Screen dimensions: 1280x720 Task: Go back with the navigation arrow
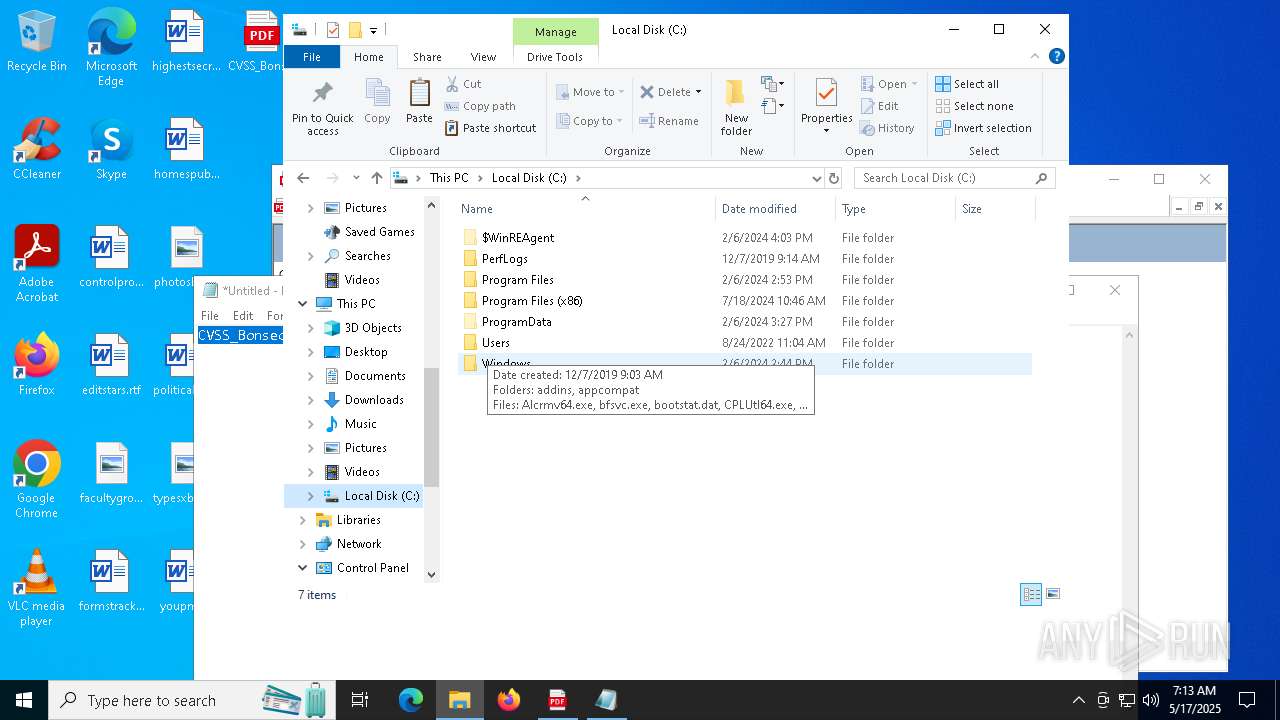[x=304, y=178]
